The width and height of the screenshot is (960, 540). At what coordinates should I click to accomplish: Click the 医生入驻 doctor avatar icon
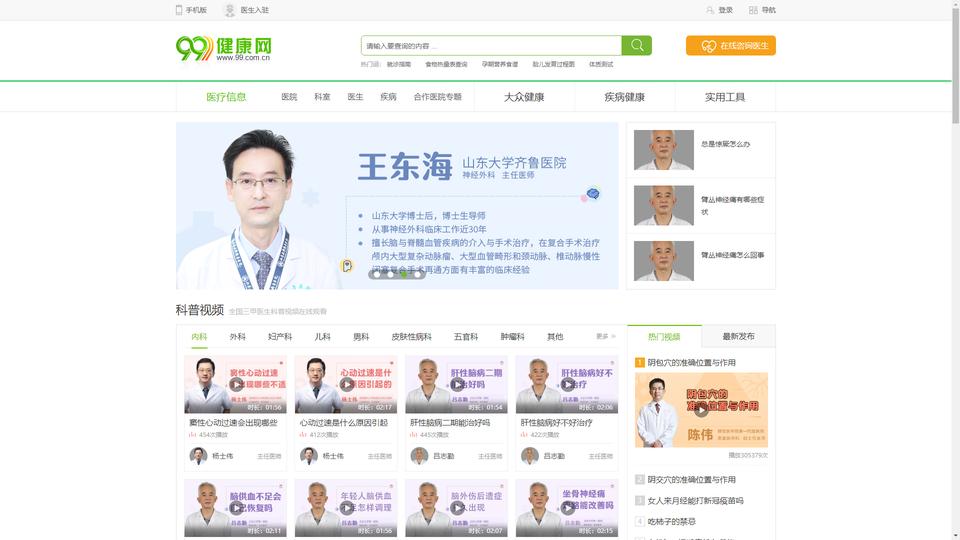click(x=230, y=10)
